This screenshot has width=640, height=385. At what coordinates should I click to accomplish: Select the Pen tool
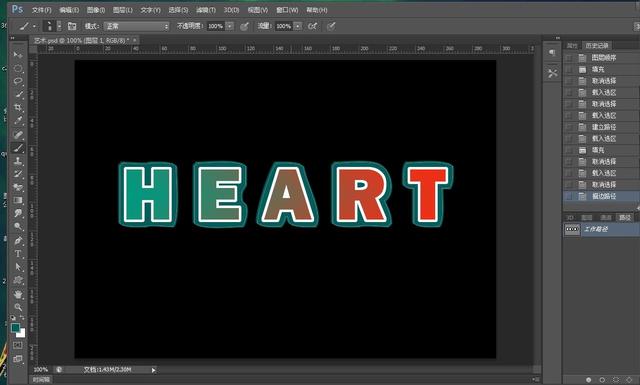[x=18, y=240]
